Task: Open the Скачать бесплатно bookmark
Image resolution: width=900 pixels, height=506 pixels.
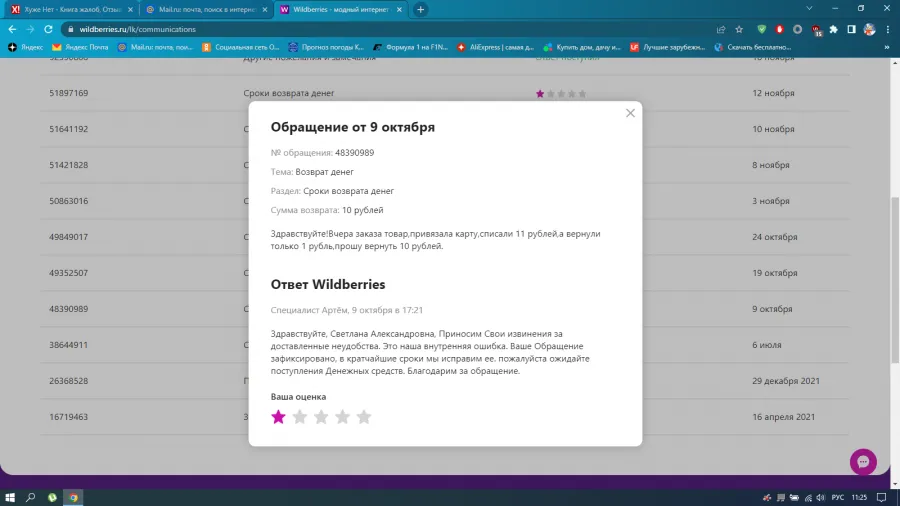Action: pos(753,47)
